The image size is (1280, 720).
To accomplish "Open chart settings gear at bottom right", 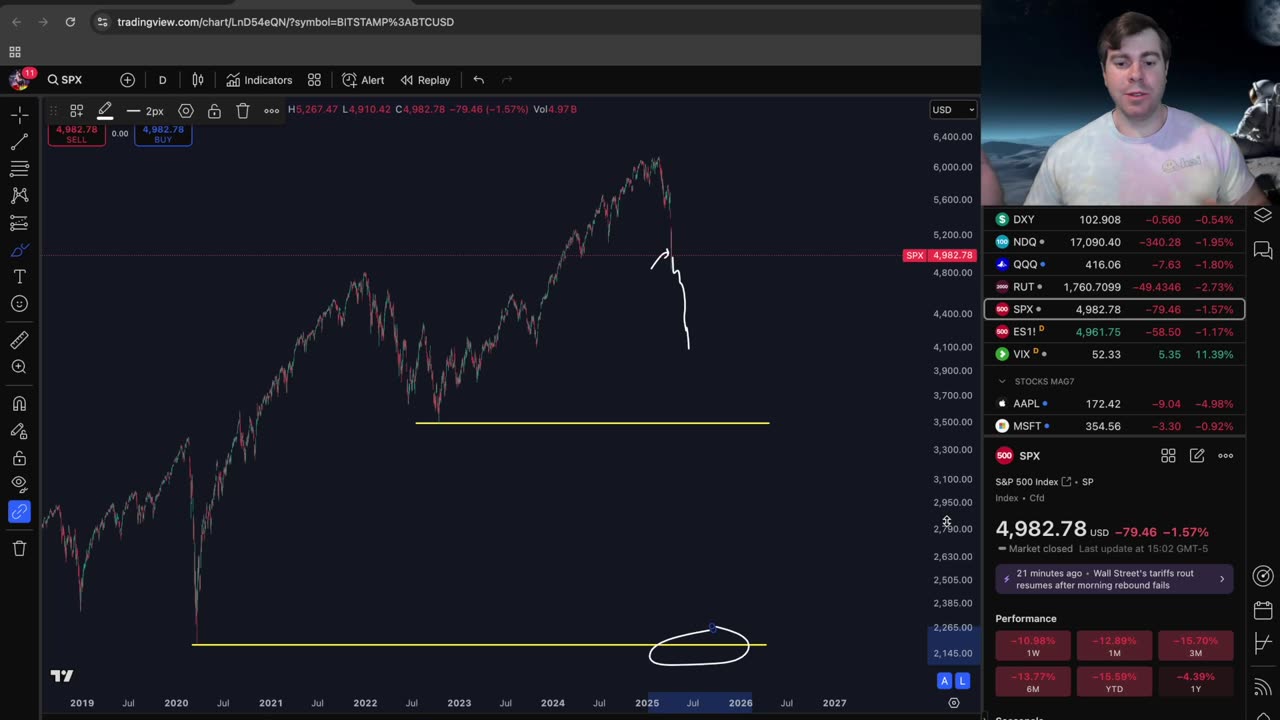I will [x=954, y=703].
